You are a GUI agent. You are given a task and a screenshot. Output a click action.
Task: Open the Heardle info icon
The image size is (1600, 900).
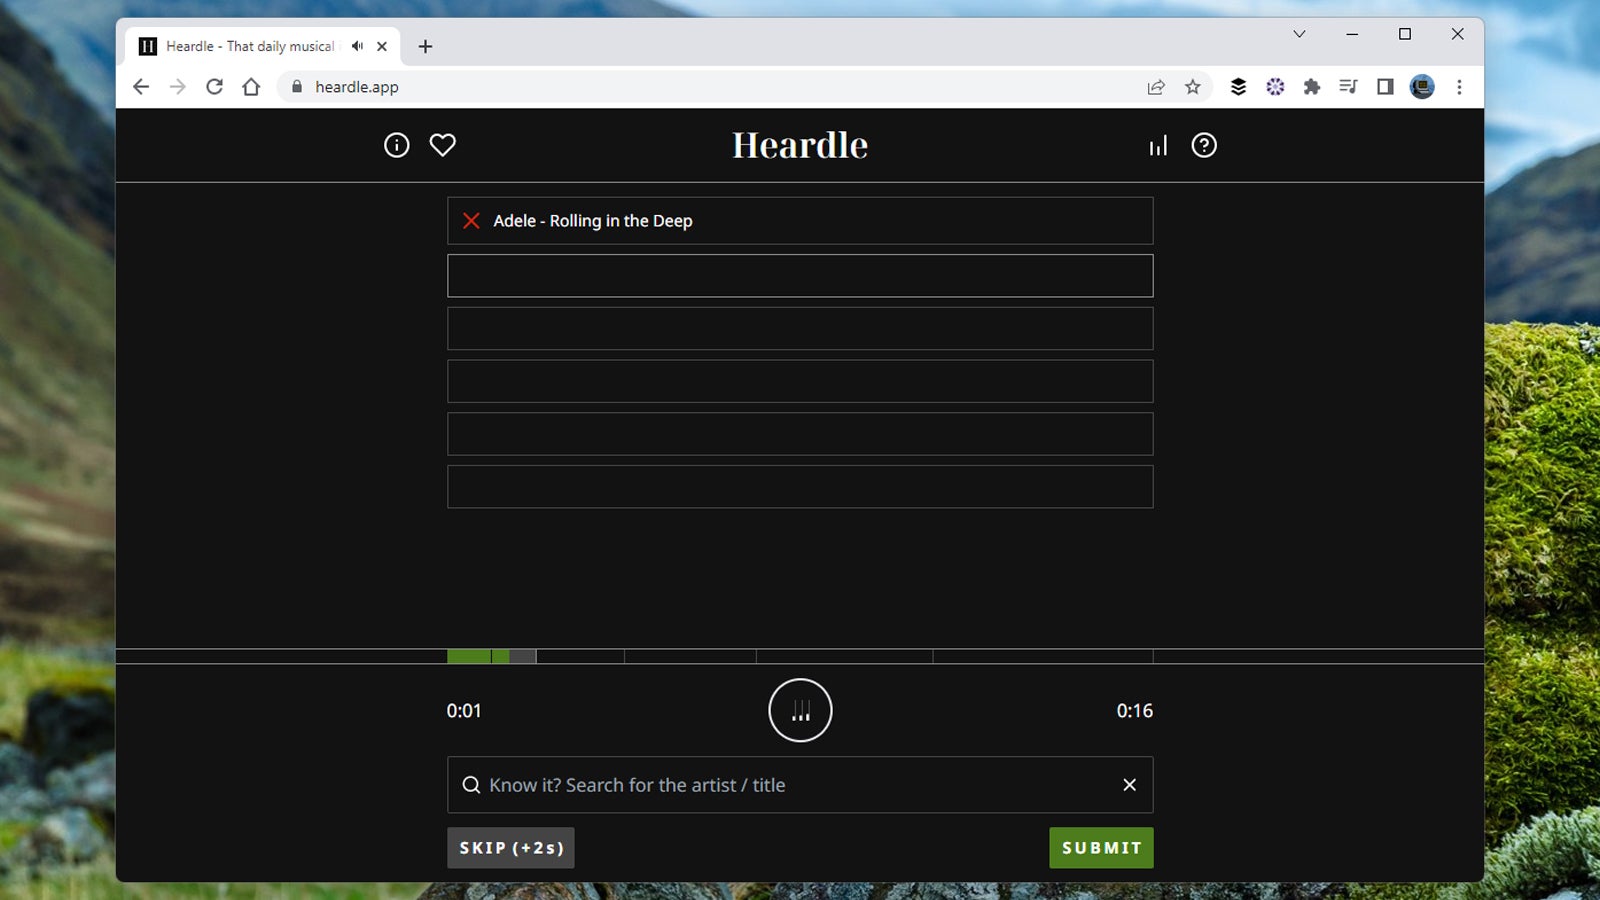396,145
